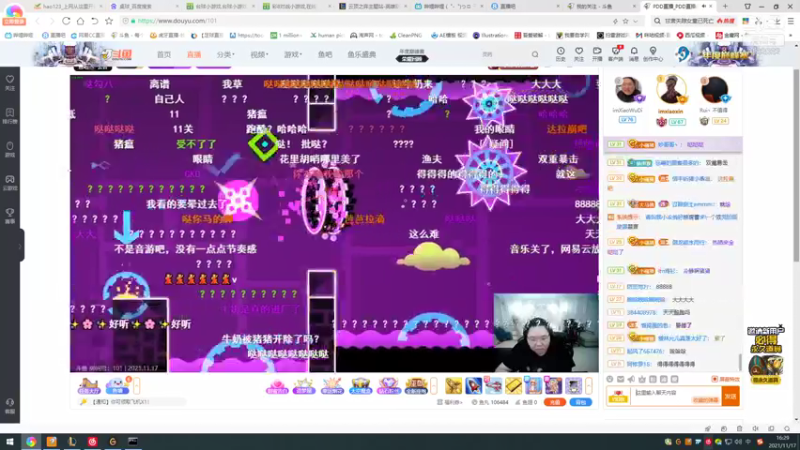
Task: Click the Douyu logo
Action: tap(116, 54)
